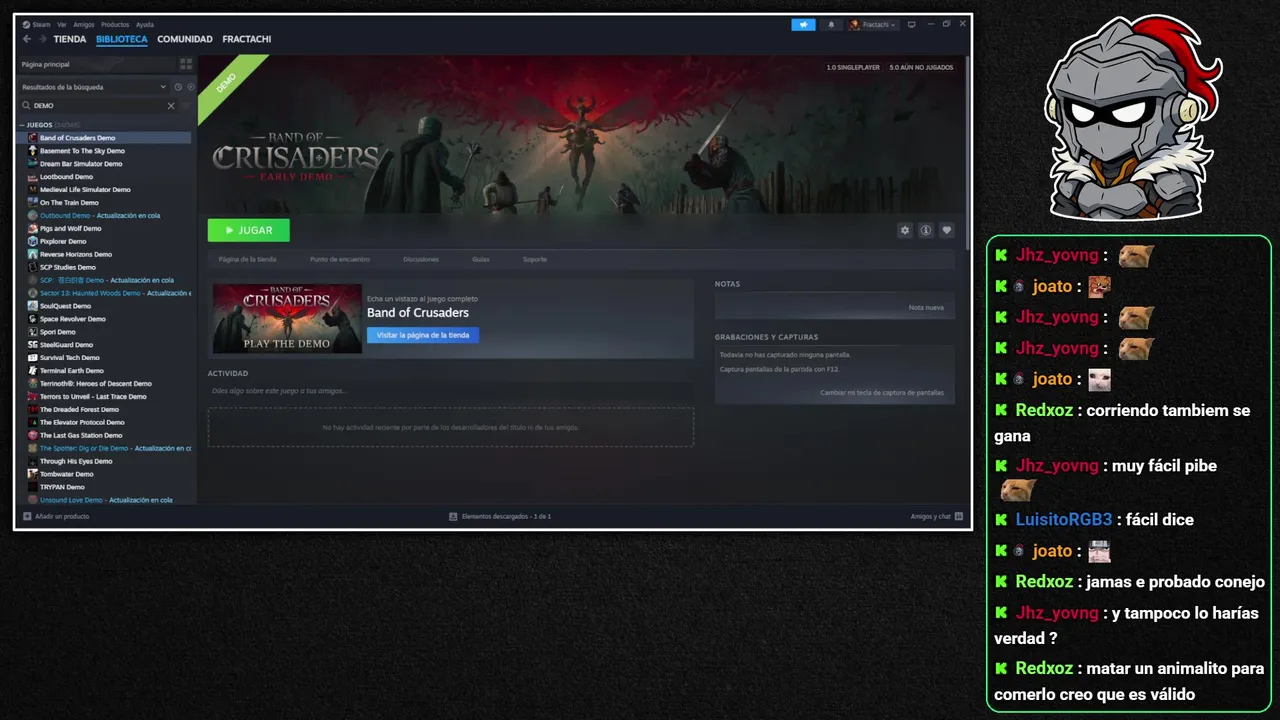Open Página de la tienda link
This screenshot has height=720, width=1280.
click(x=247, y=259)
